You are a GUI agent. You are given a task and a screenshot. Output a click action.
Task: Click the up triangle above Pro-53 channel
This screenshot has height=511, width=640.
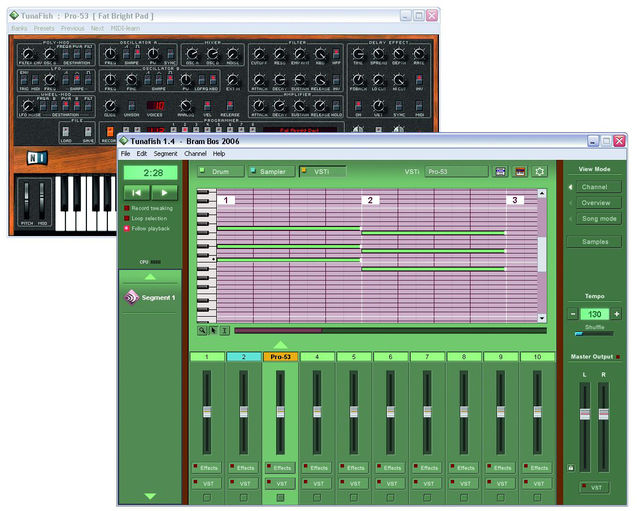280,344
